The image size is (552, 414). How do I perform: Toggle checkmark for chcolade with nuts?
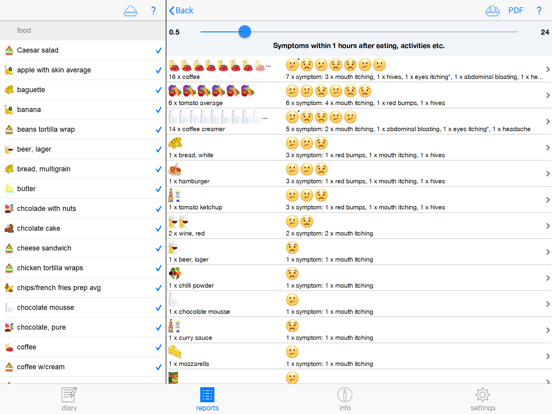point(159,208)
